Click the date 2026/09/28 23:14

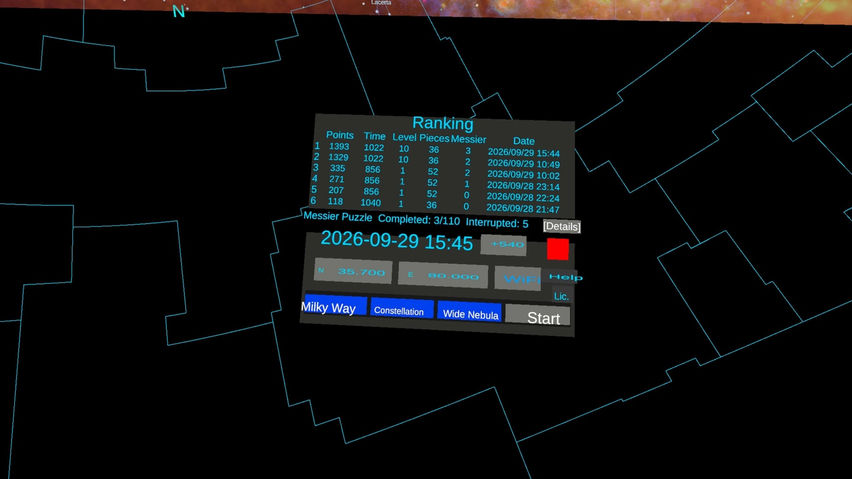523,186
